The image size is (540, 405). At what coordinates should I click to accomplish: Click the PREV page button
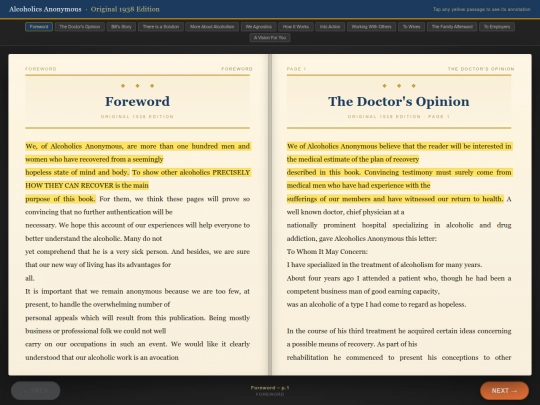35,391
